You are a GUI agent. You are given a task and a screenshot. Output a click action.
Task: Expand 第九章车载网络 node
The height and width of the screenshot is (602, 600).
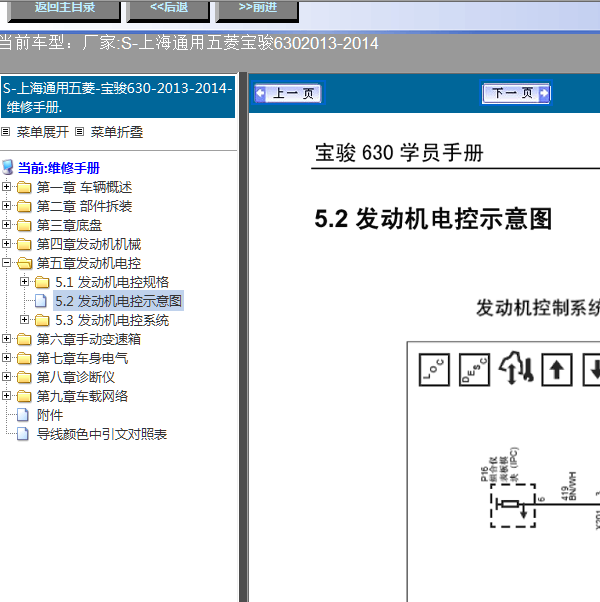6,395
